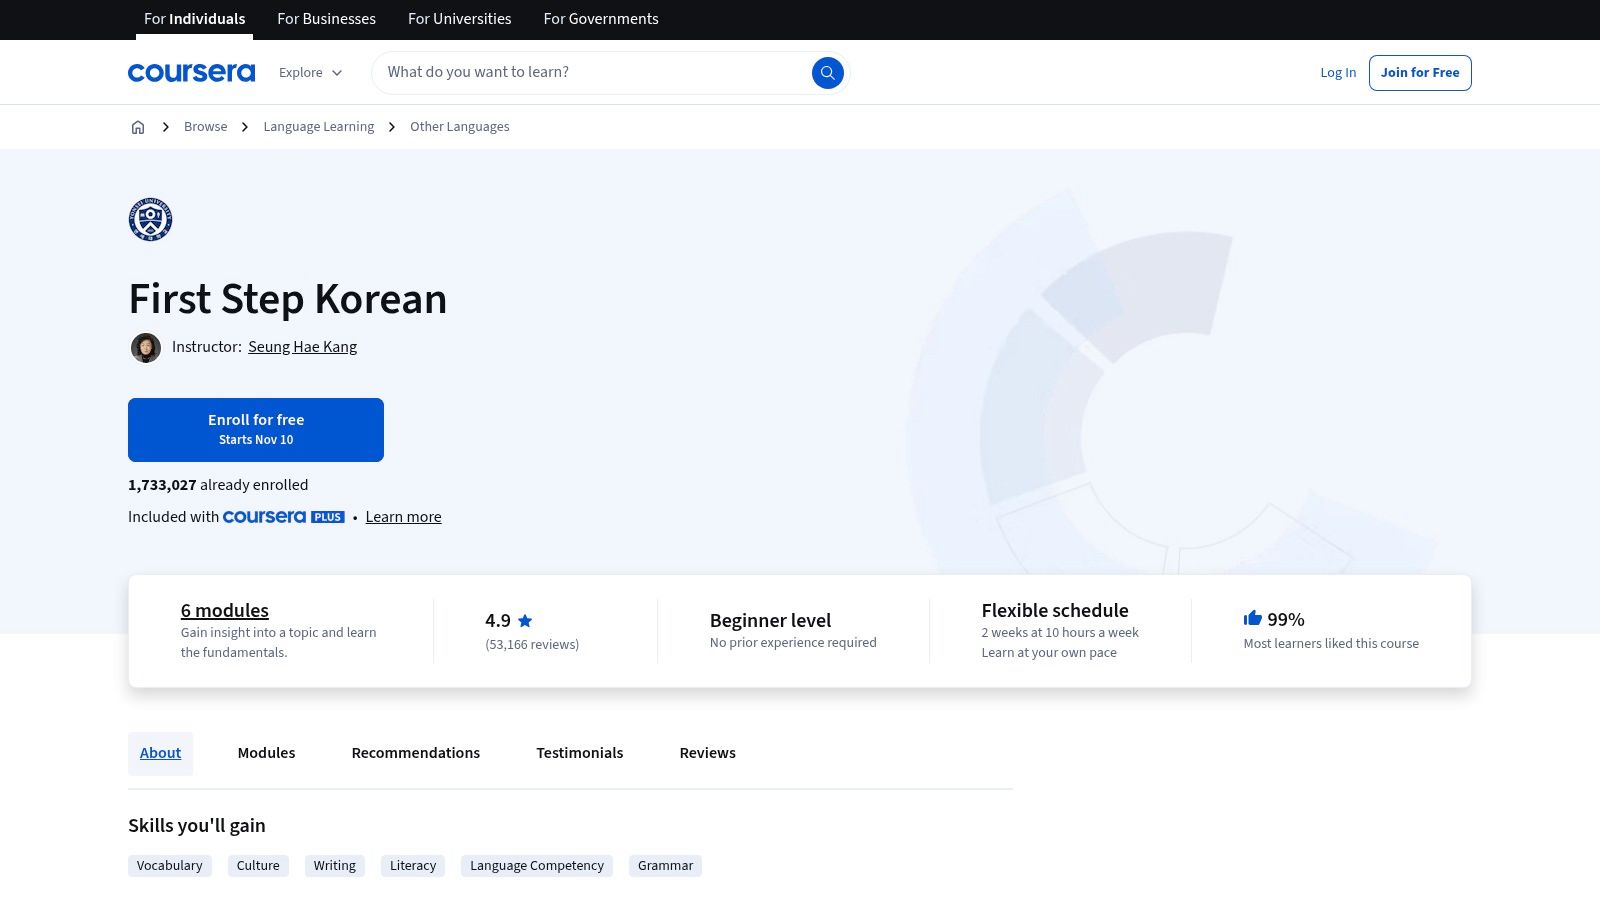Open the Explore dropdown
This screenshot has width=1600, height=900.
click(310, 72)
